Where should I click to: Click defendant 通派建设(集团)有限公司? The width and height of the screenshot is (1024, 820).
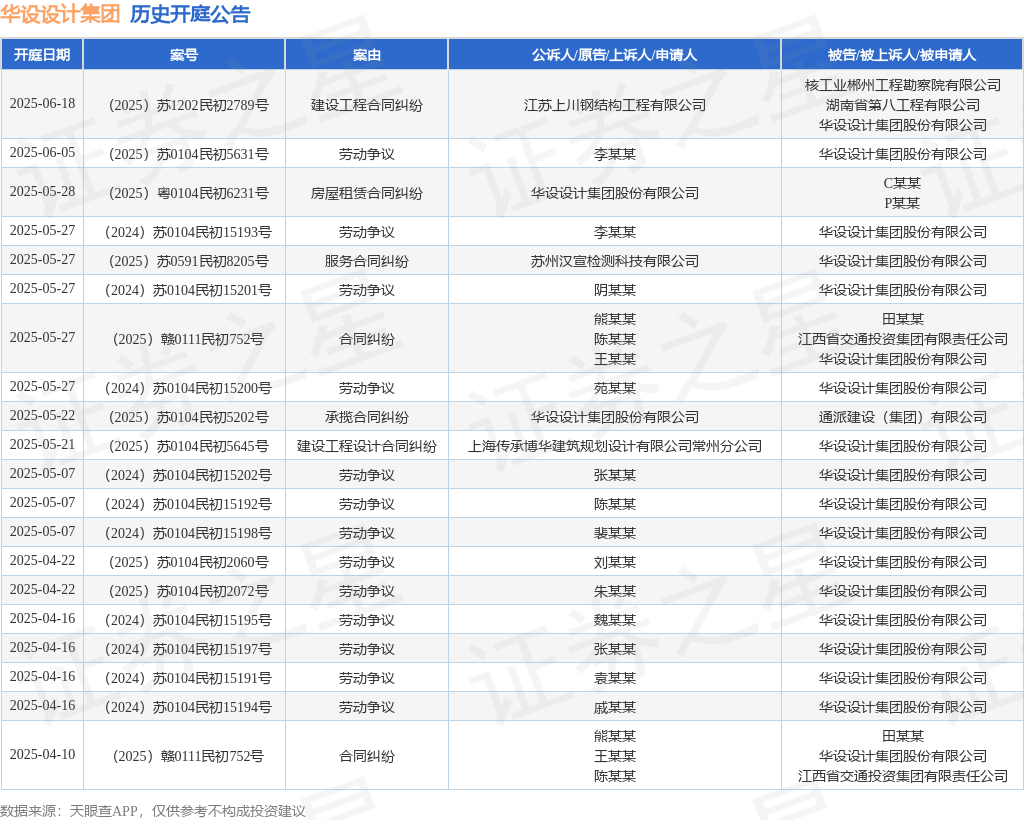pos(903,417)
